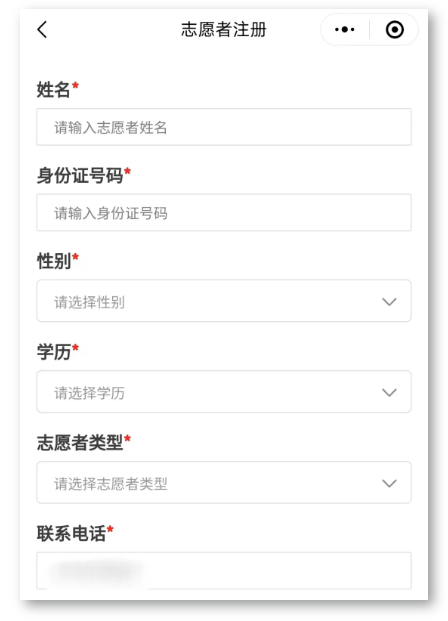Click the 学历 field label
The height and width of the screenshot is (621, 448).
[53, 352]
